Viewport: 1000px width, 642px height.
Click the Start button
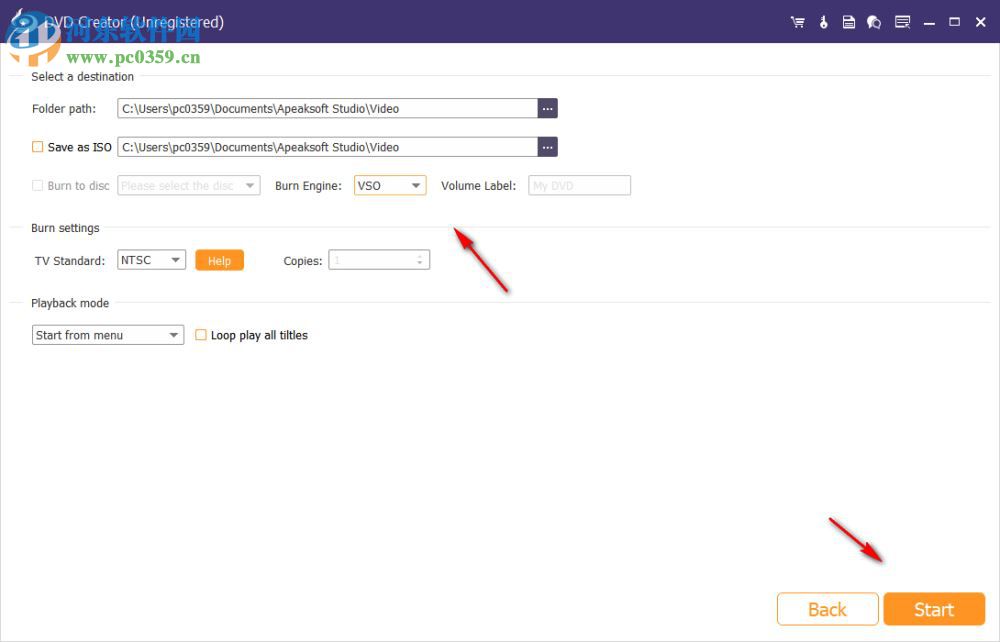coord(934,608)
